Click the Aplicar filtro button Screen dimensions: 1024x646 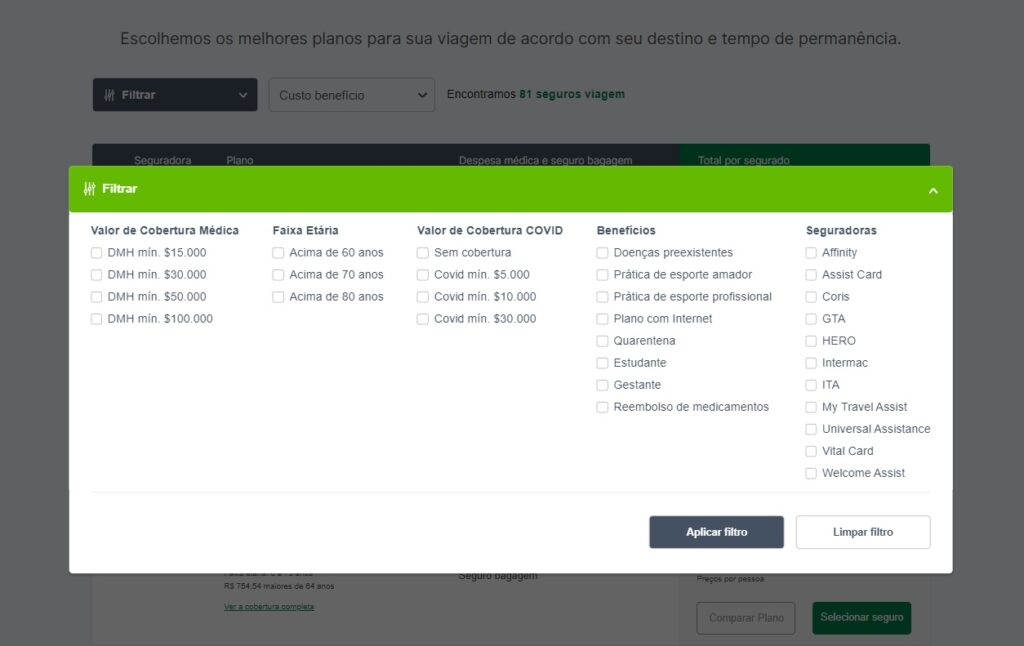(x=716, y=531)
